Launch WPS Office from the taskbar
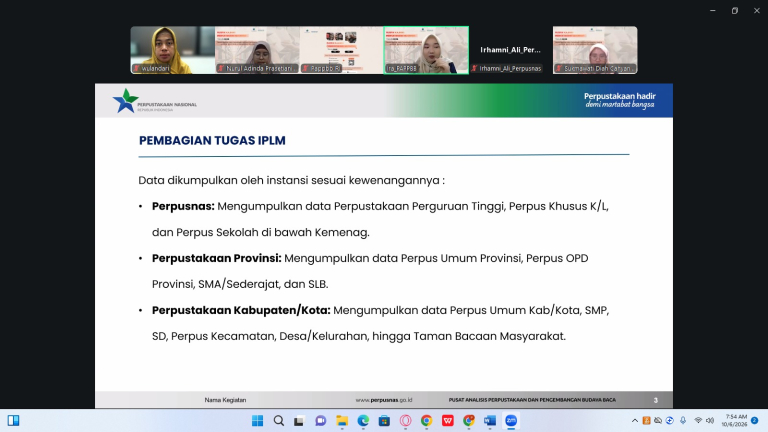 [x=448, y=421]
